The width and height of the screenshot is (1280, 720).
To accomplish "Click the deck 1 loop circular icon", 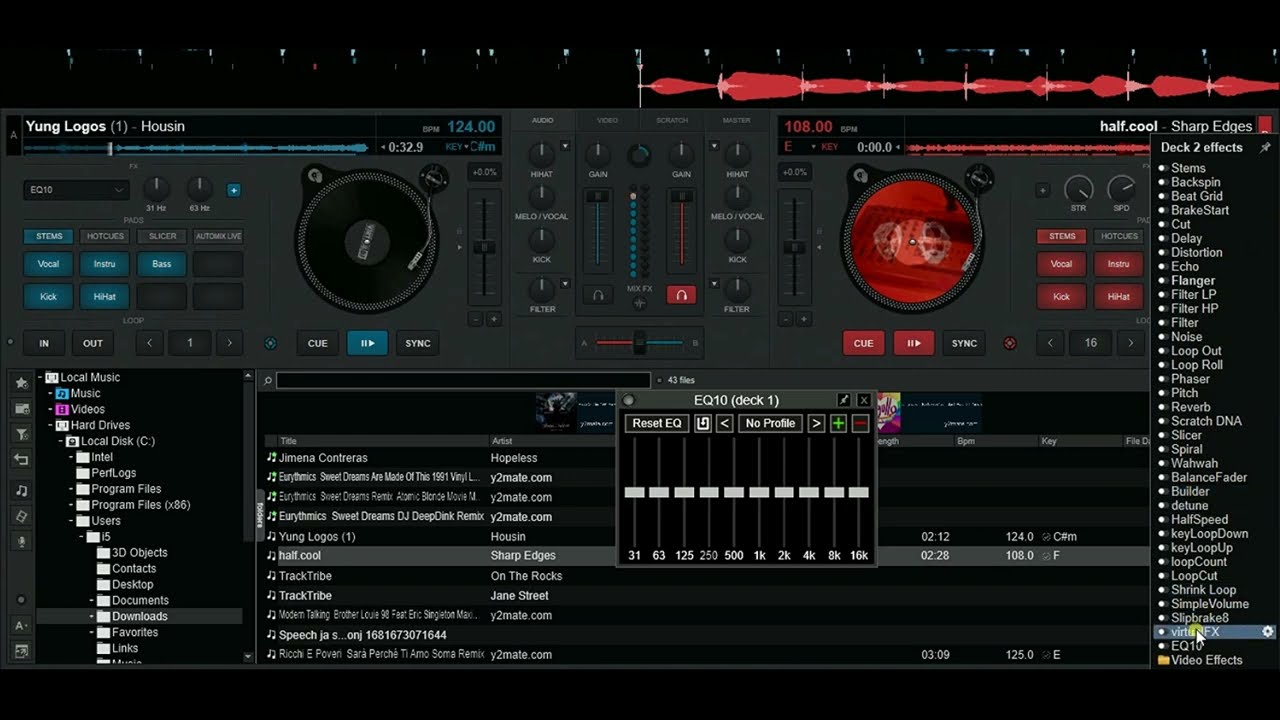I will [270, 343].
